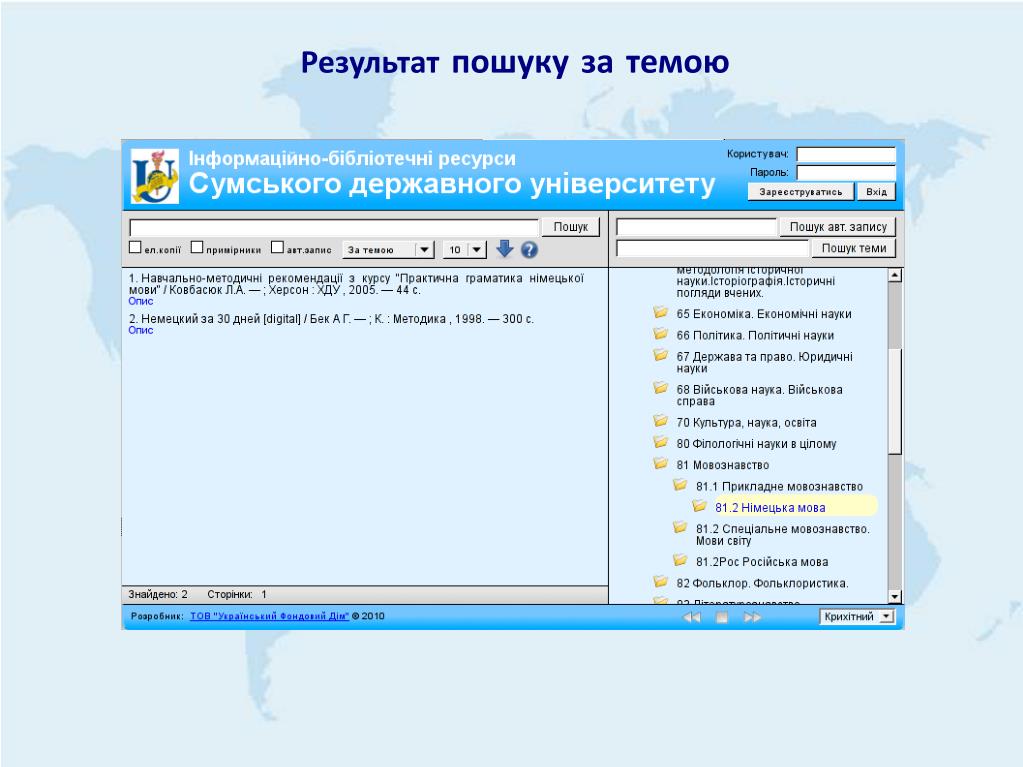Click page number 1 in Сторінки
The image size is (1023, 767).
tap(264, 595)
